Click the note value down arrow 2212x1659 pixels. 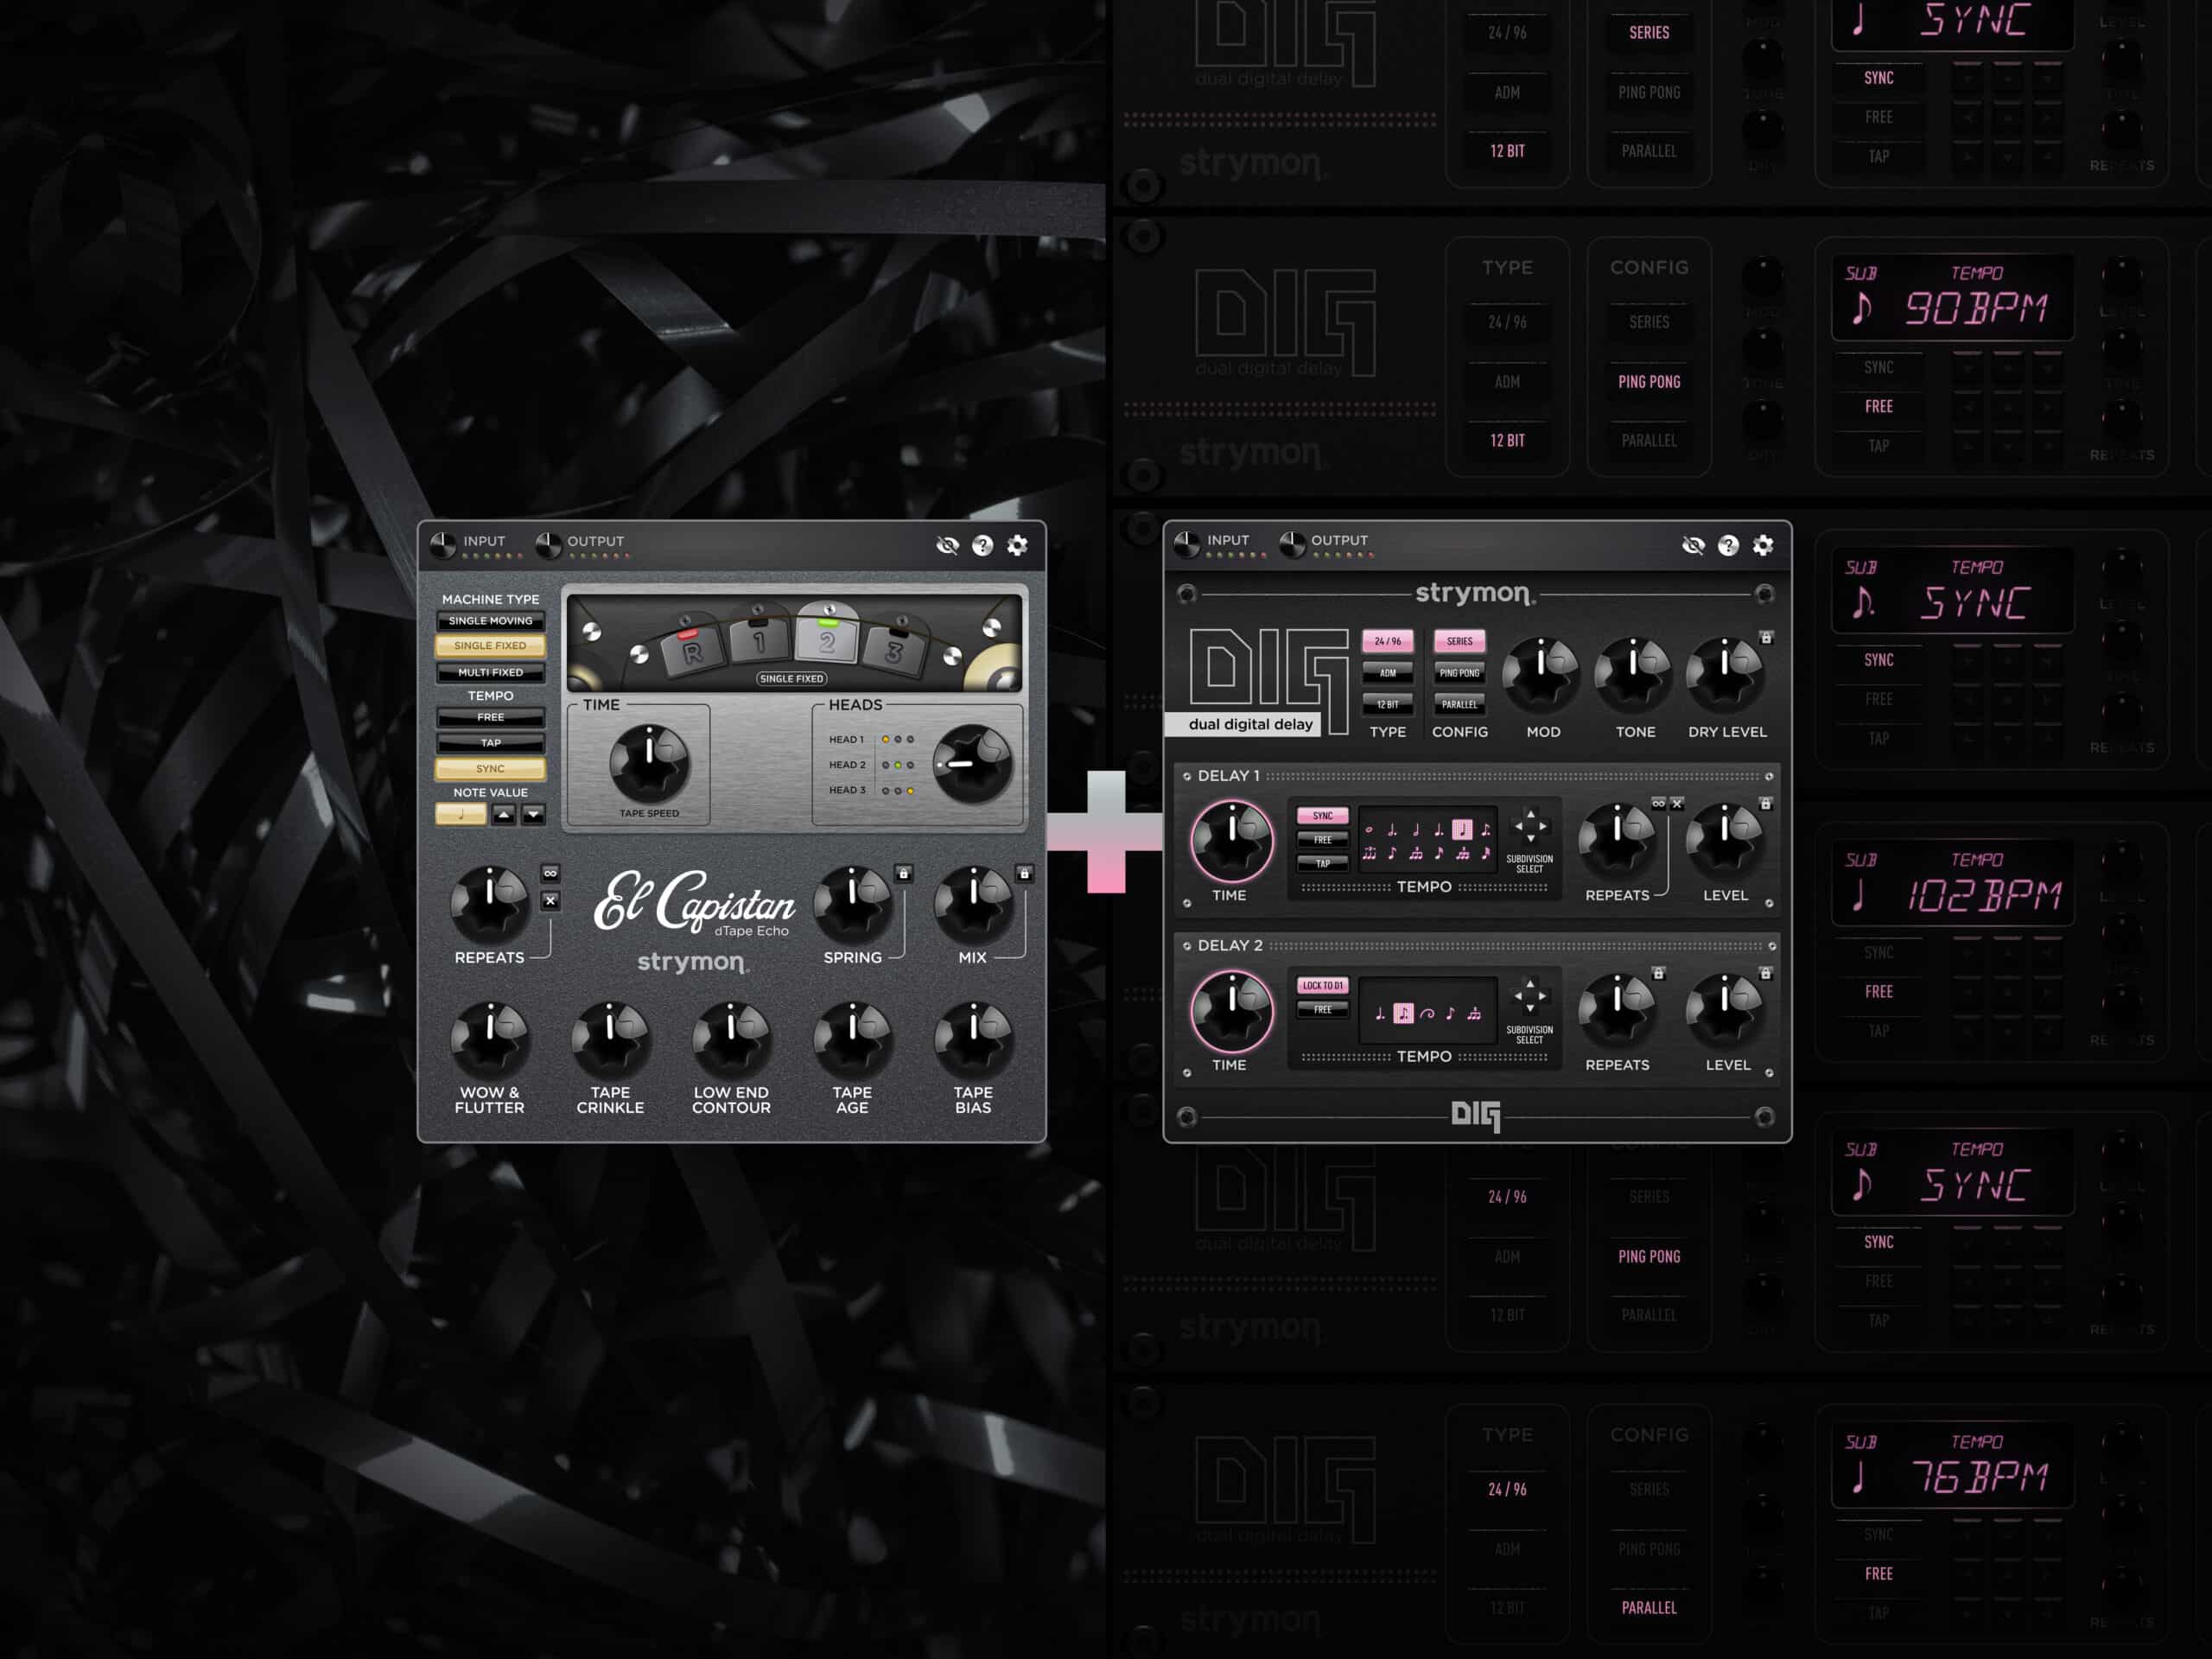click(534, 815)
